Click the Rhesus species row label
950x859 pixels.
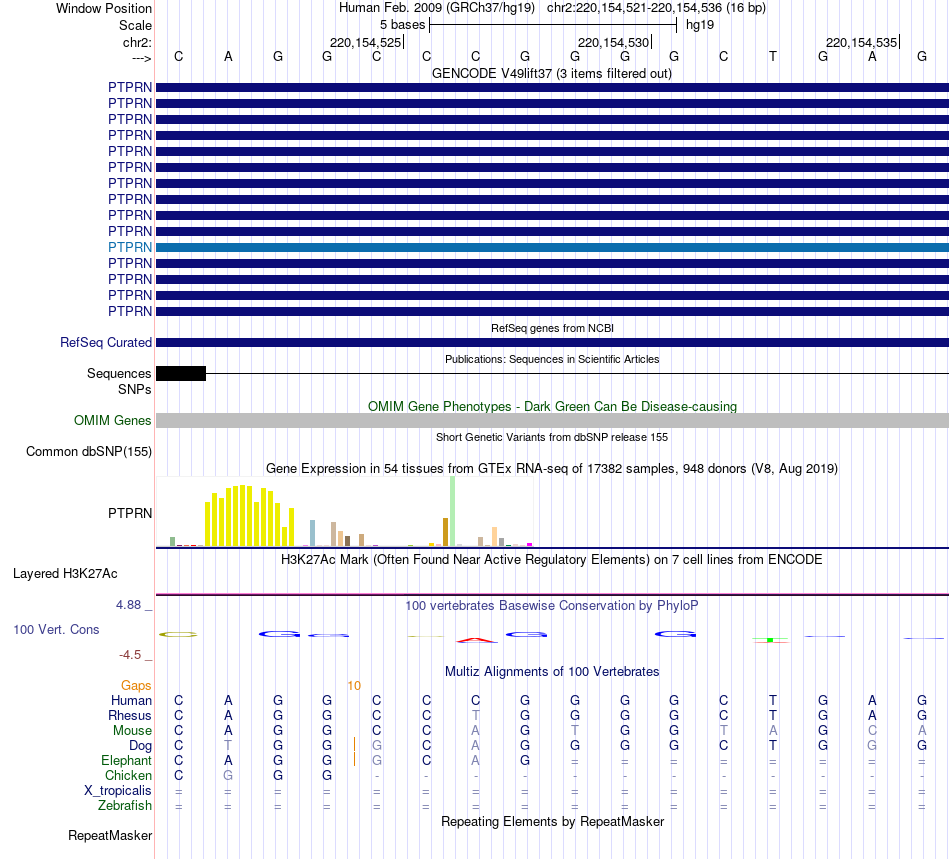[x=130, y=715]
